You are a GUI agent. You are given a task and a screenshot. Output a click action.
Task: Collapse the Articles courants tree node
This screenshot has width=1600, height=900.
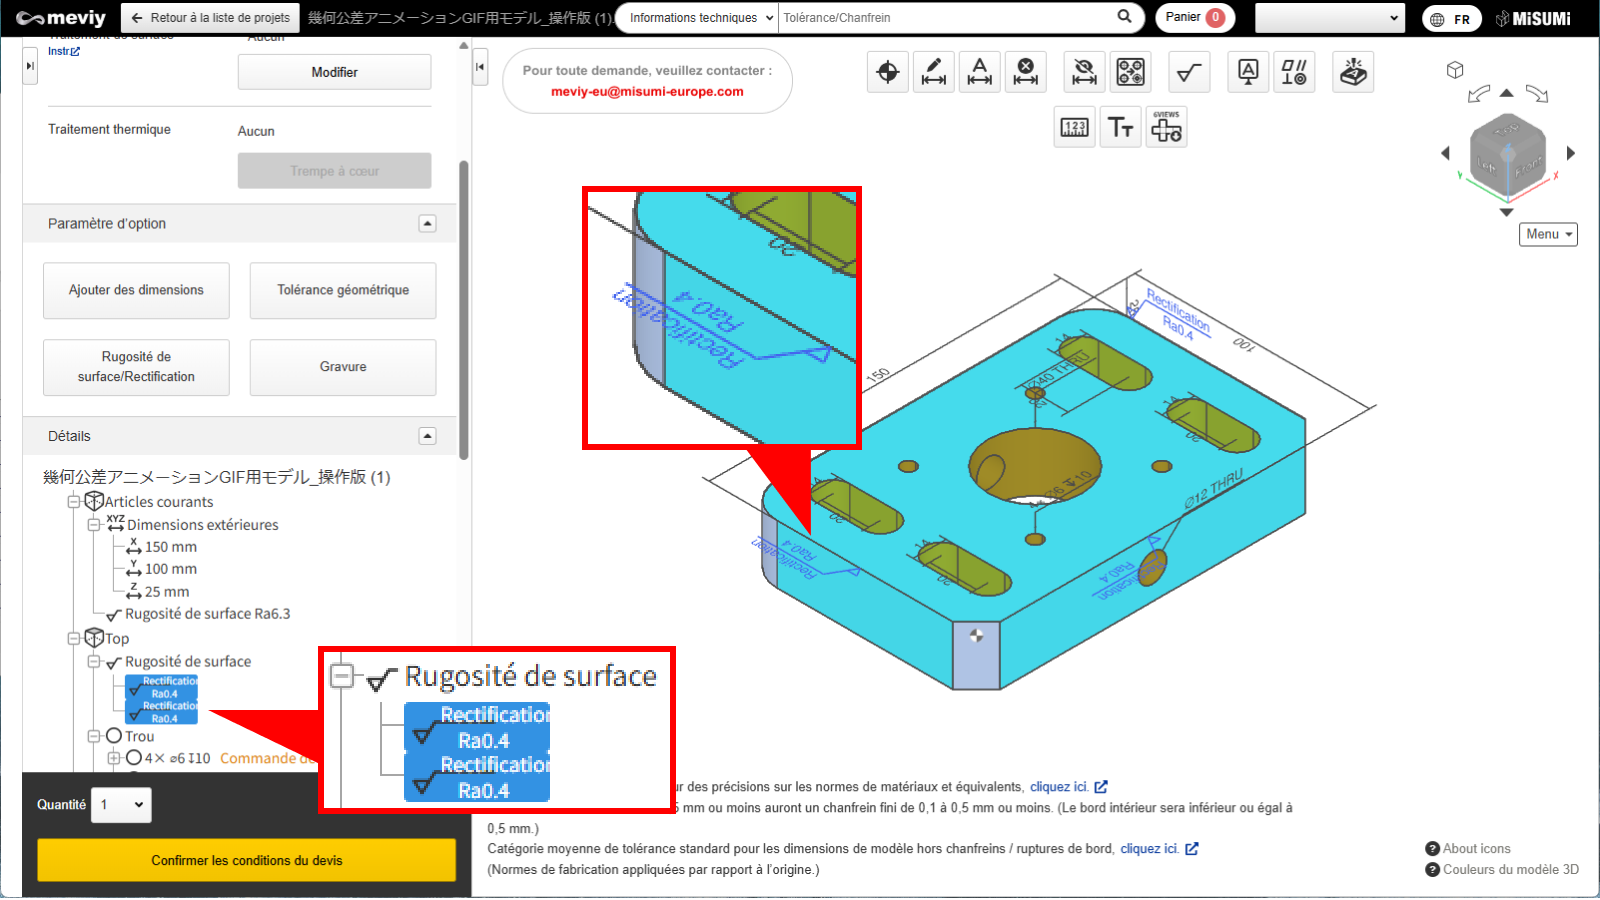coord(74,502)
